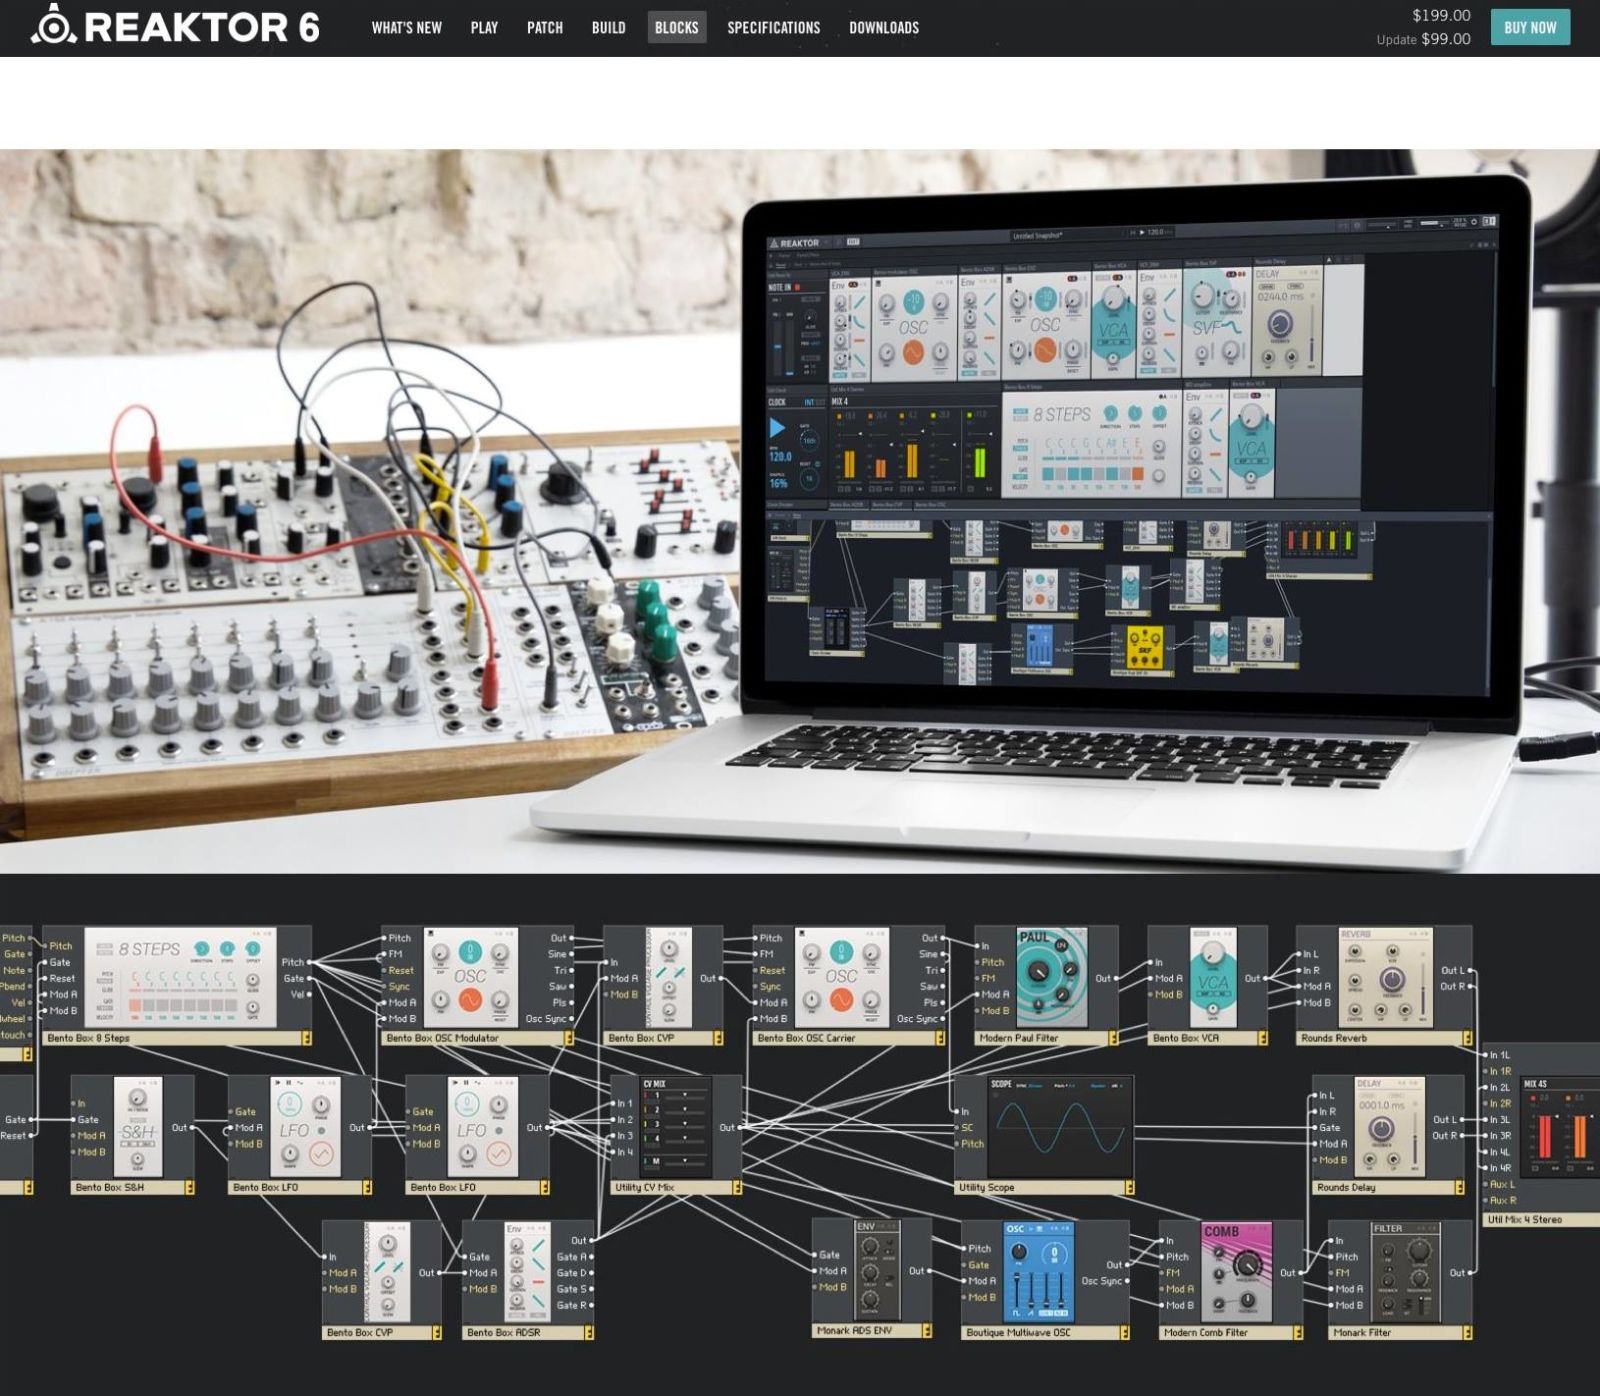This screenshot has width=1600, height=1396.
Task: Select the Direction knob on Bento Box 8 Steps
Action: click(x=202, y=950)
